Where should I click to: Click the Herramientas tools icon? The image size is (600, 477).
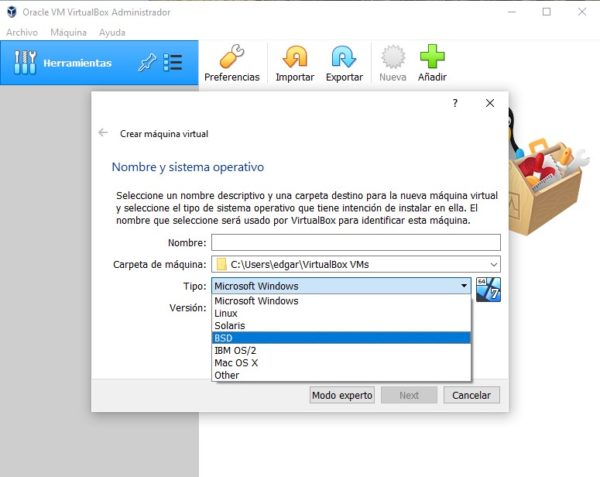point(25,62)
